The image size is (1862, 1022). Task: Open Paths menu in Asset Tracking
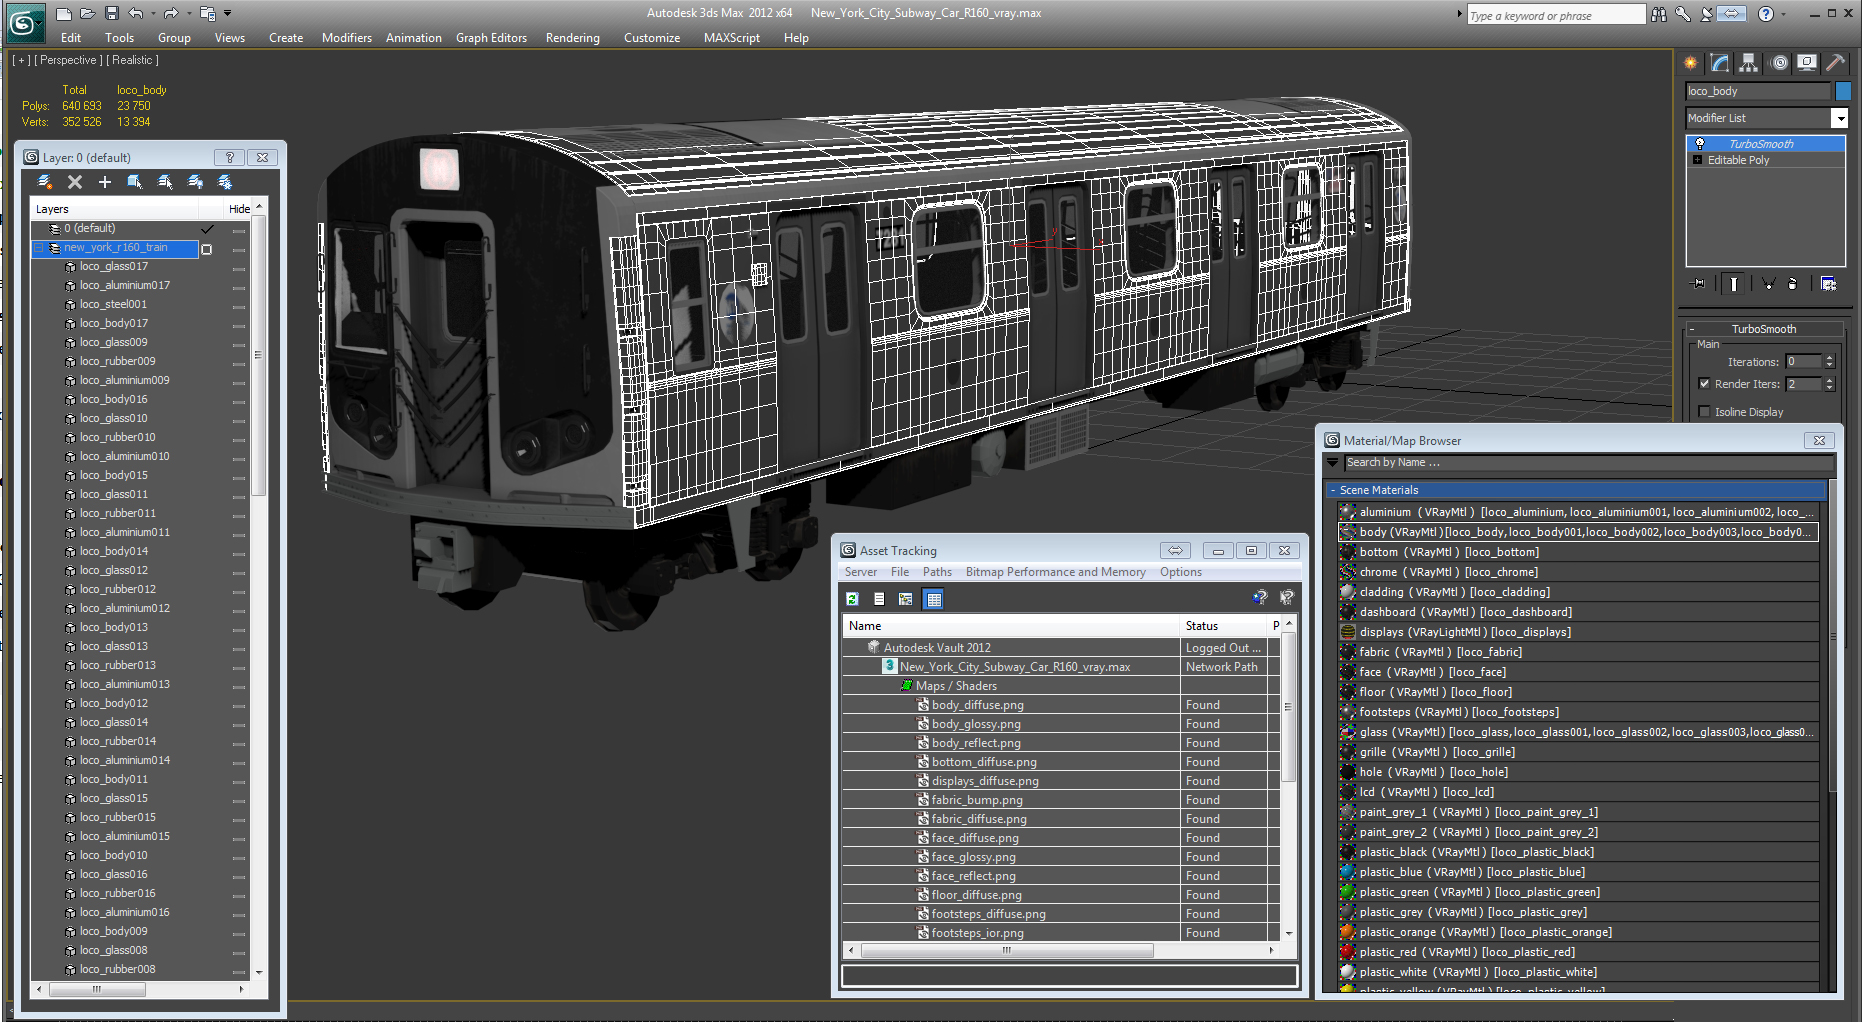point(937,572)
